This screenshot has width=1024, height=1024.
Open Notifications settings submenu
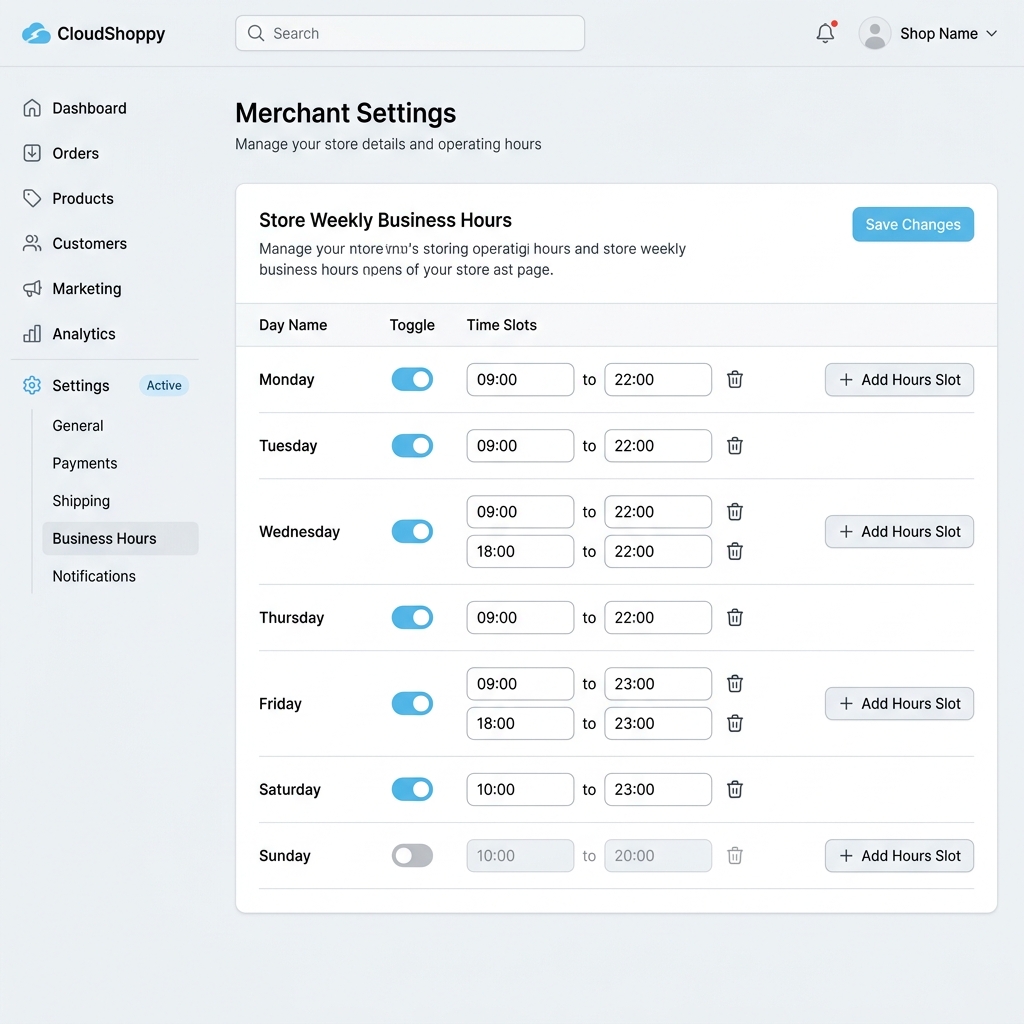94,576
